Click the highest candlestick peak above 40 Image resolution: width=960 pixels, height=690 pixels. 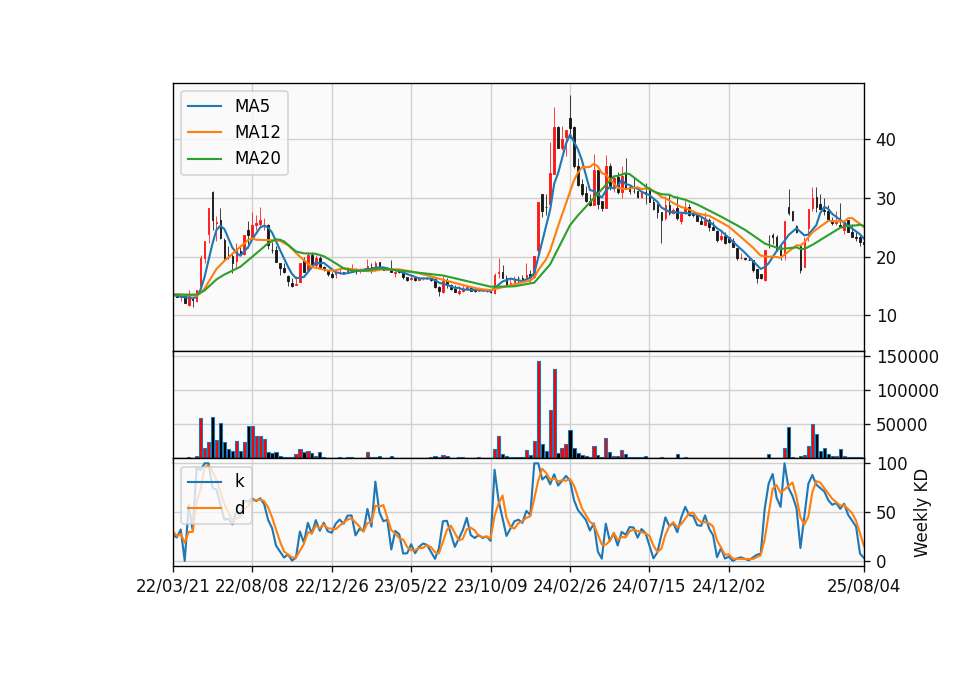coord(571,116)
